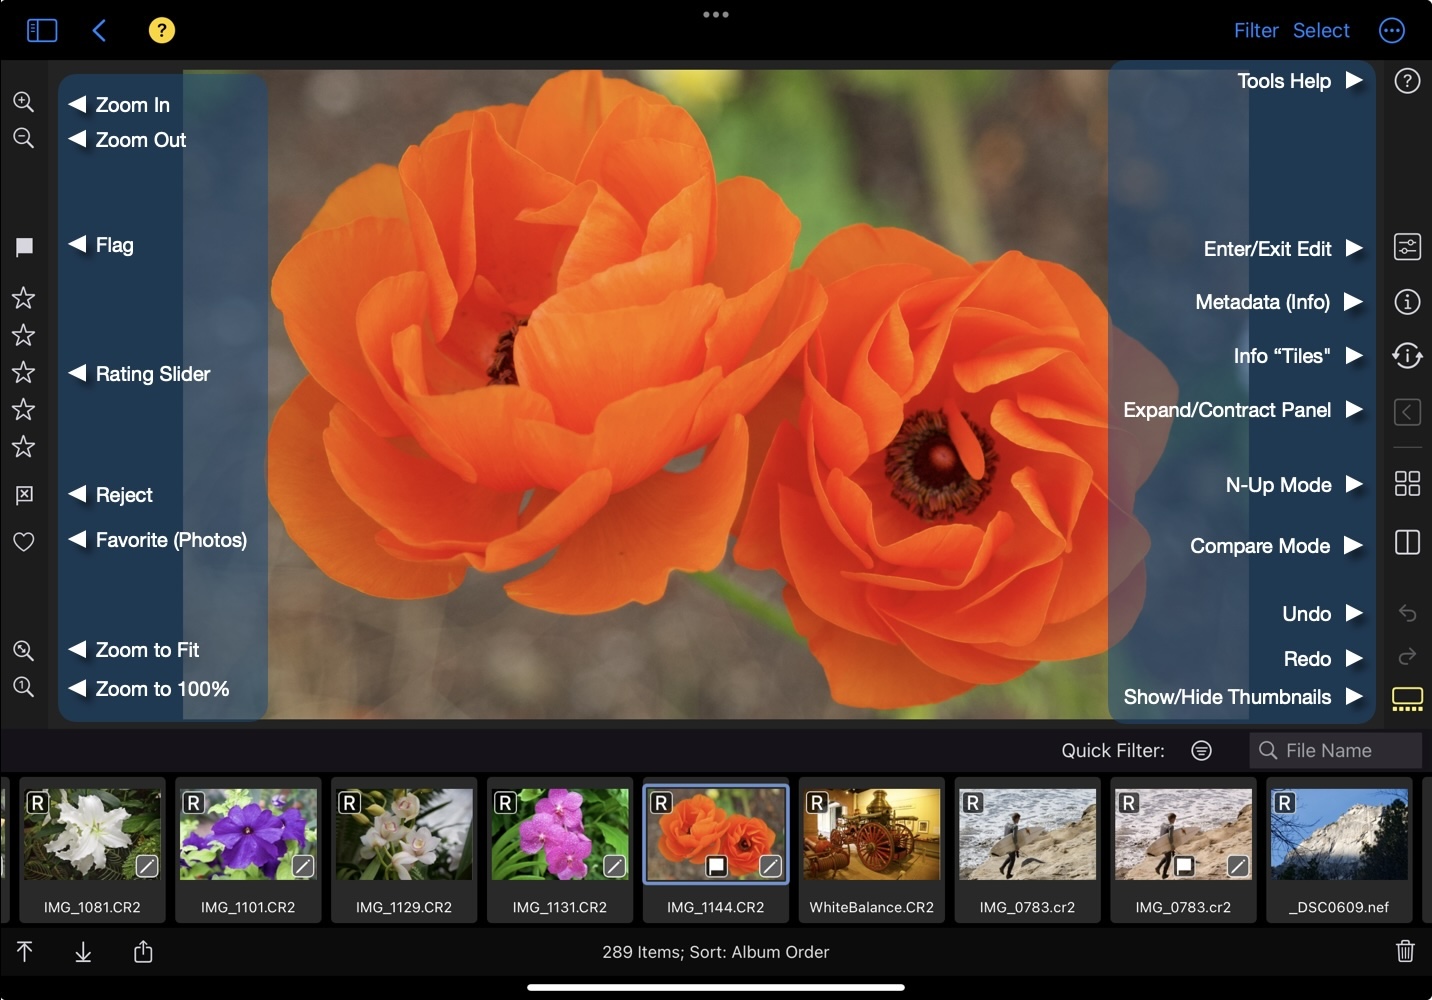This screenshot has height=1000, width=1432.
Task: Open the Info Tiles icon
Action: coord(1407,355)
